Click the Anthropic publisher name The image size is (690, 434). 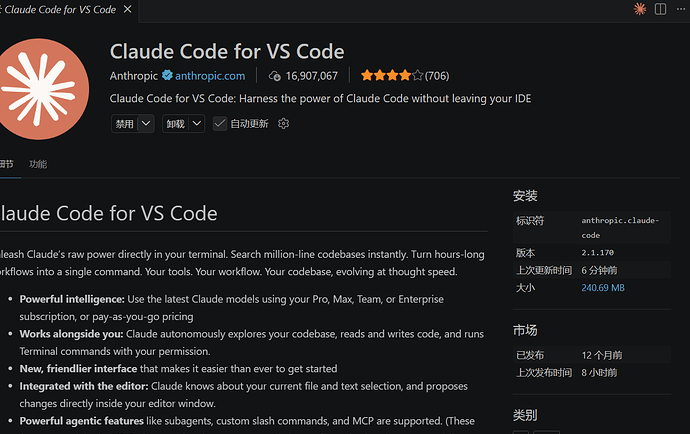134,76
